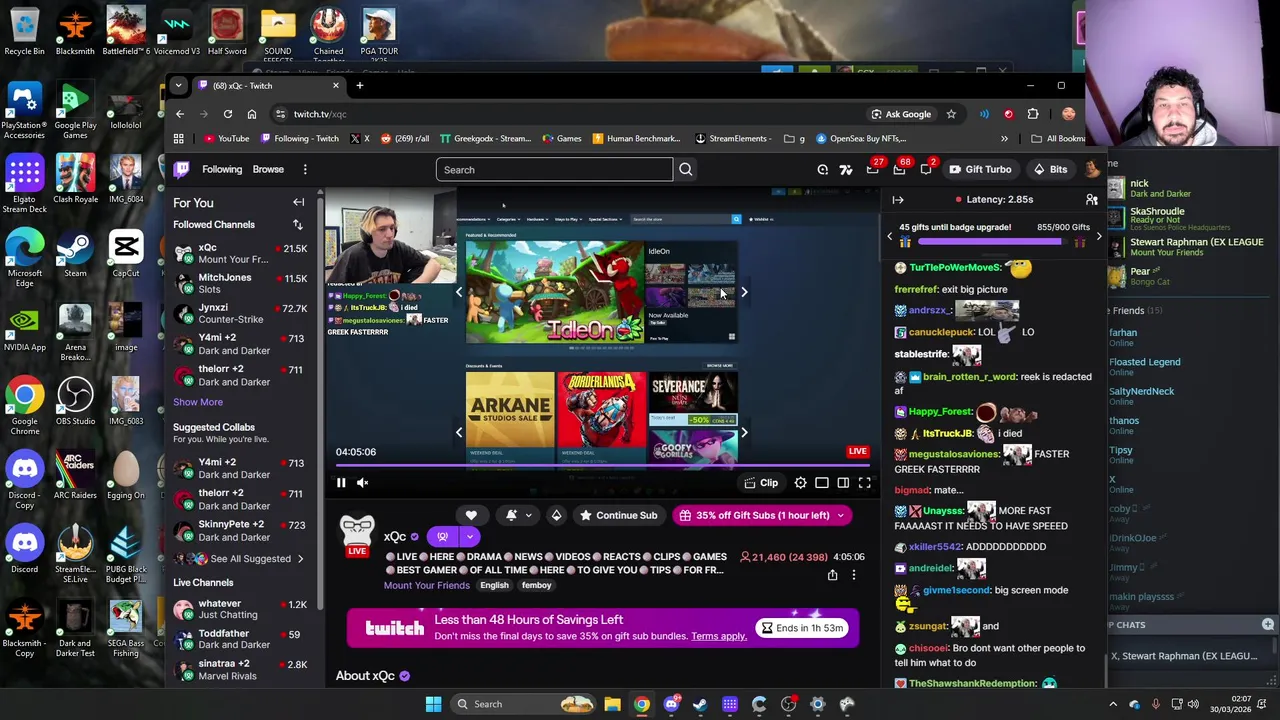Screen dimensions: 1280x720
Task: Click the Gift Turbo button
Action: tap(980, 169)
